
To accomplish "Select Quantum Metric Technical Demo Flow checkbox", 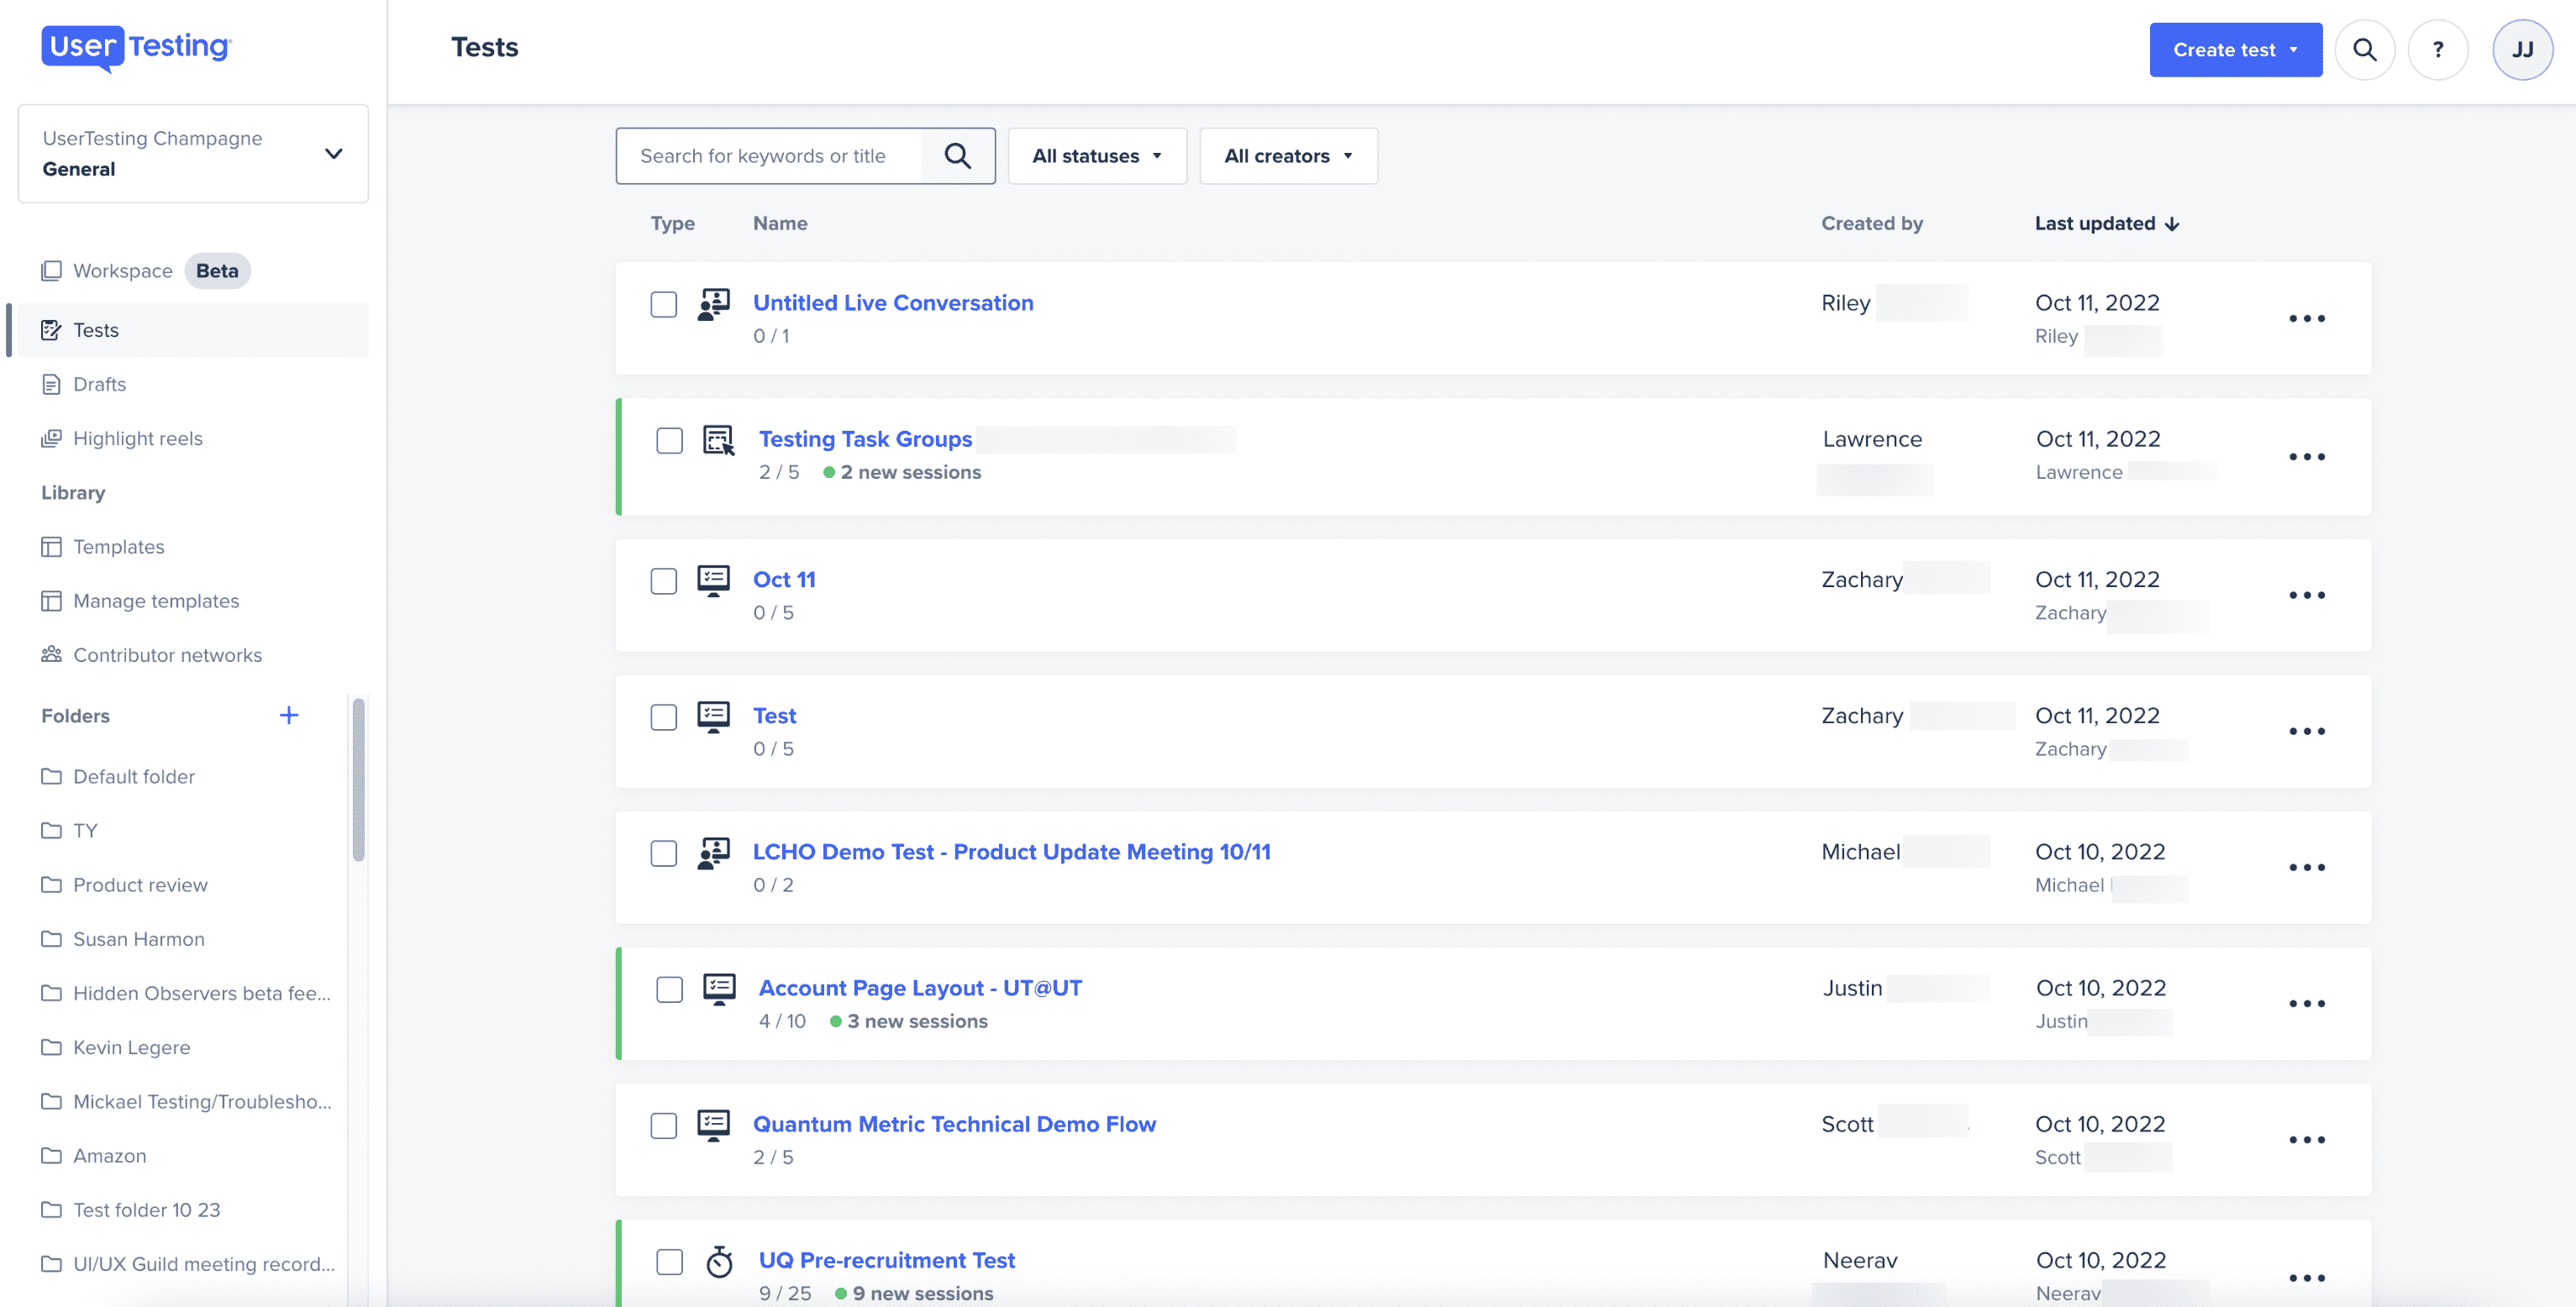I will click(x=664, y=1125).
